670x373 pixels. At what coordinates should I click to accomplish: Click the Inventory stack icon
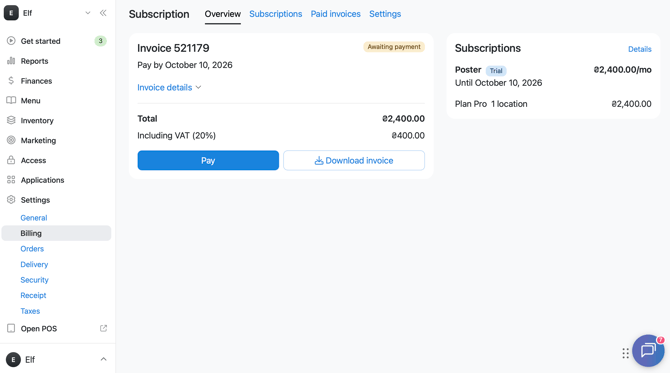click(11, 120)
